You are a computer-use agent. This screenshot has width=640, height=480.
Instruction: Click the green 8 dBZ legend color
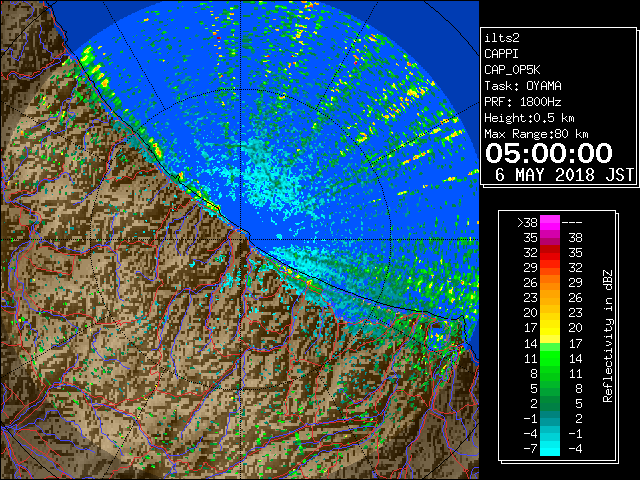pyautogui.click(x=550, y=373)
